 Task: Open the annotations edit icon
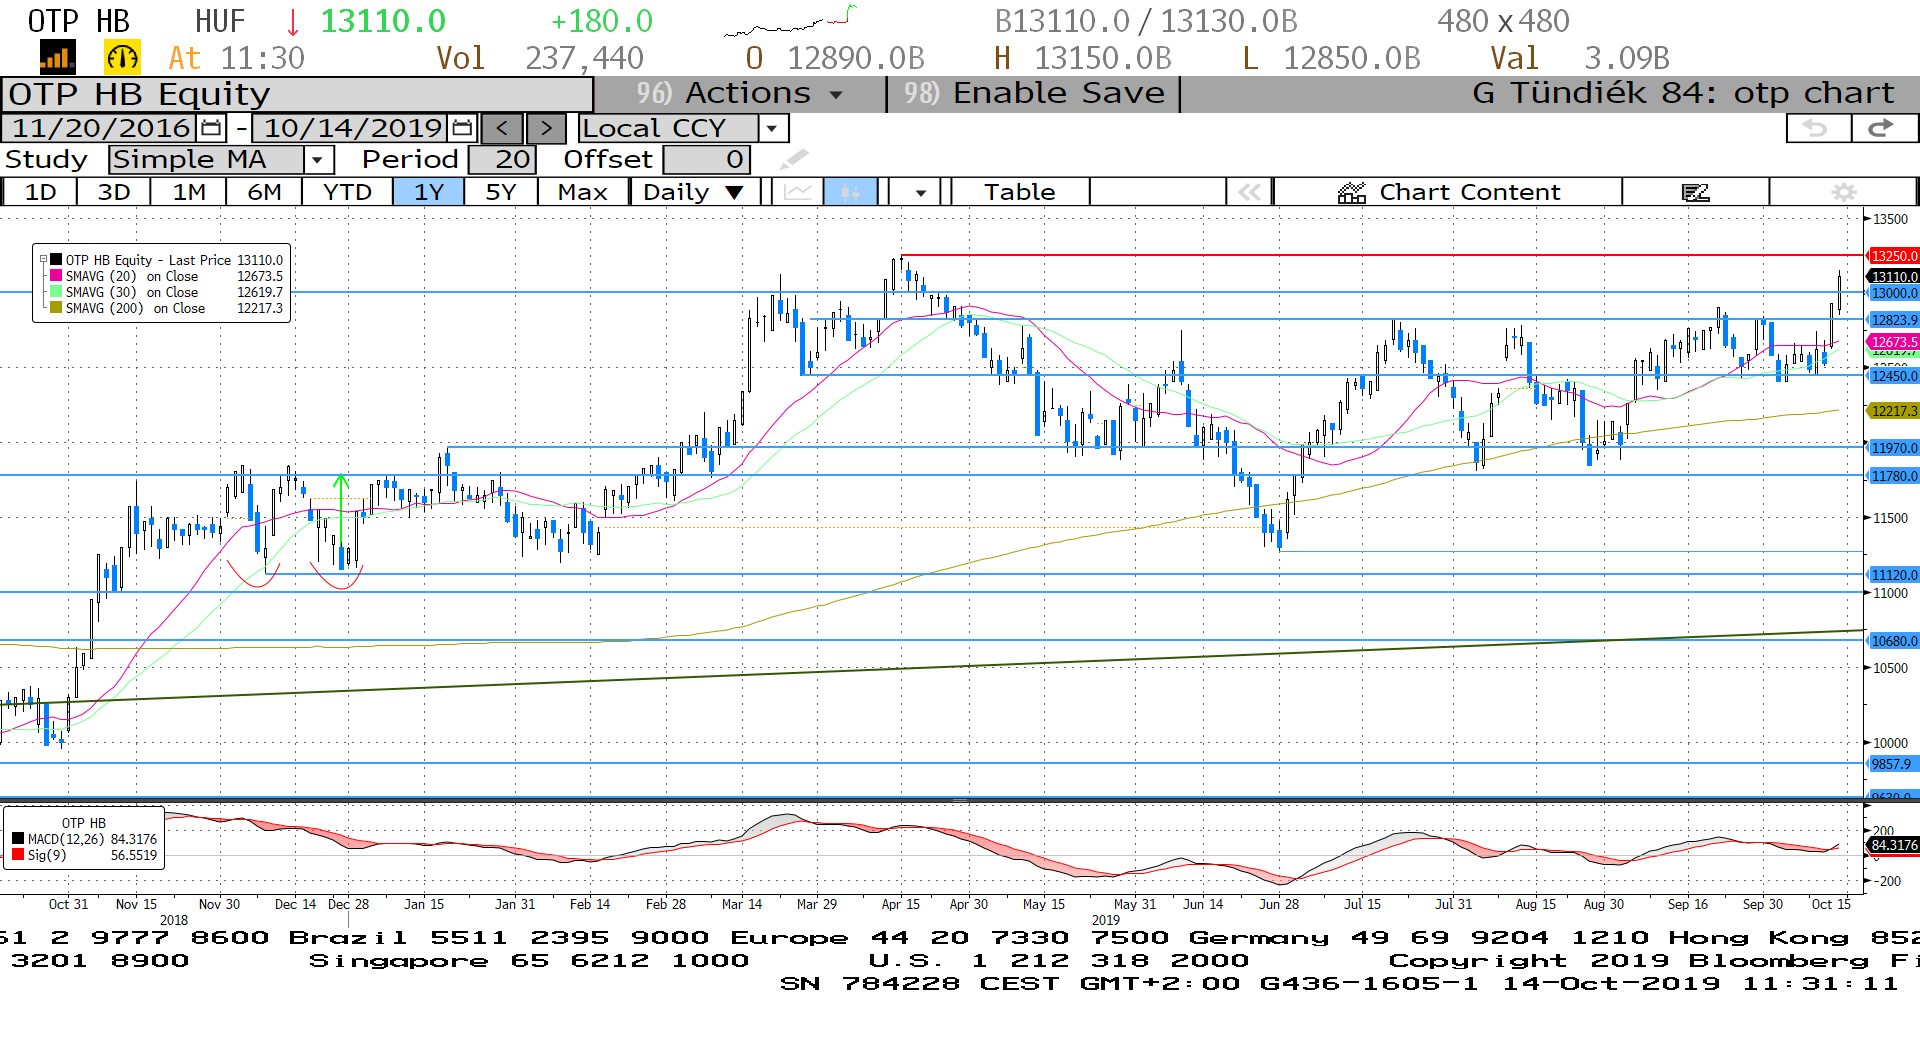point(1696,192)
